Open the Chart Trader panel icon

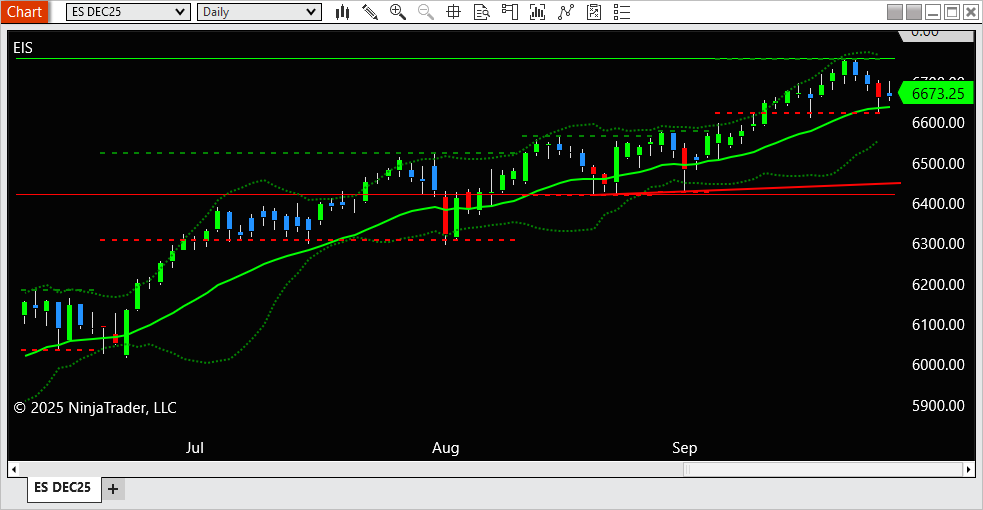click(510, 12)
